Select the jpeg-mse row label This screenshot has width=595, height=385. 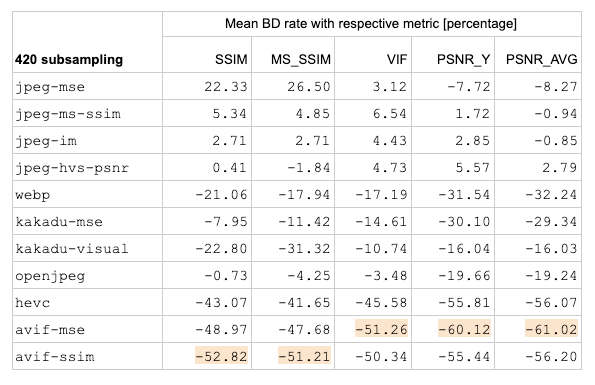pos(50,87)
